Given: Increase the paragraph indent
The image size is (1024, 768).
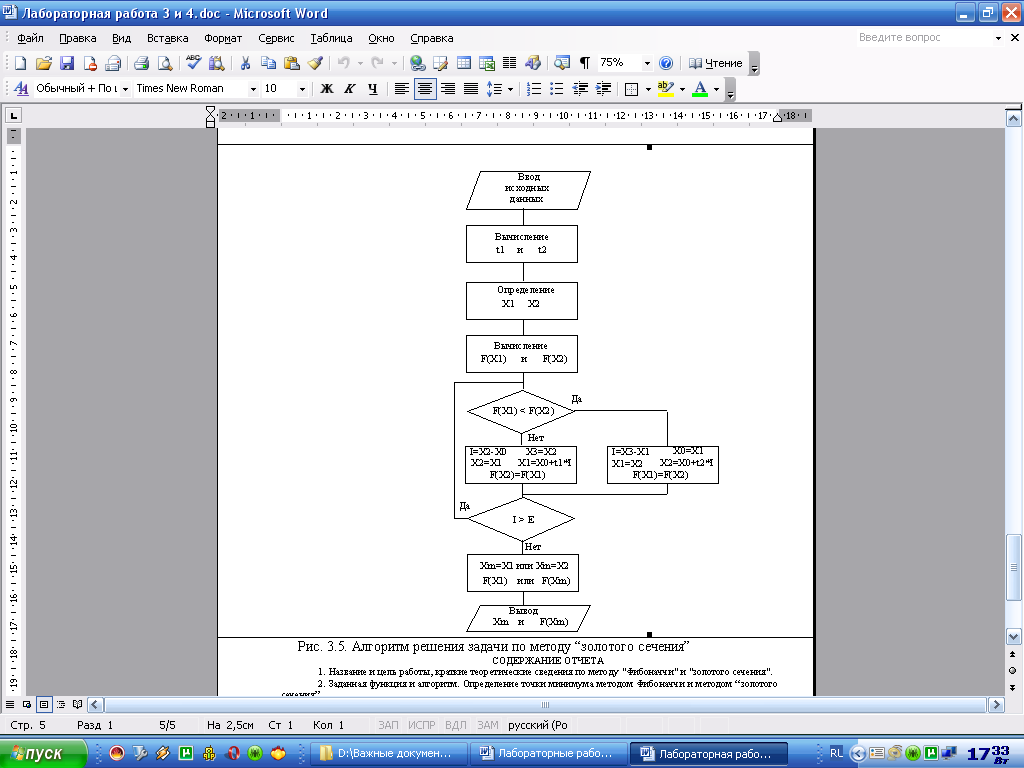Looking at the screenshot, I should click(603, 88).
